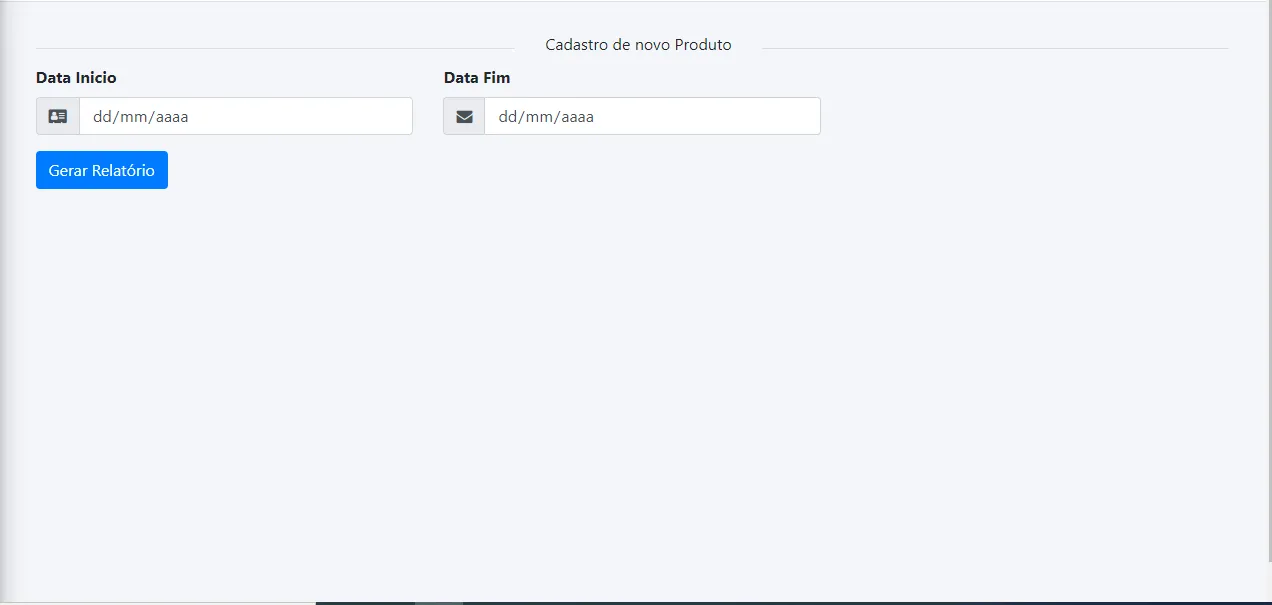The height and width of the screenshot is (605, 1272).
Task: Click the envelope icon beside Data Fim
Action: click(464, 116)
